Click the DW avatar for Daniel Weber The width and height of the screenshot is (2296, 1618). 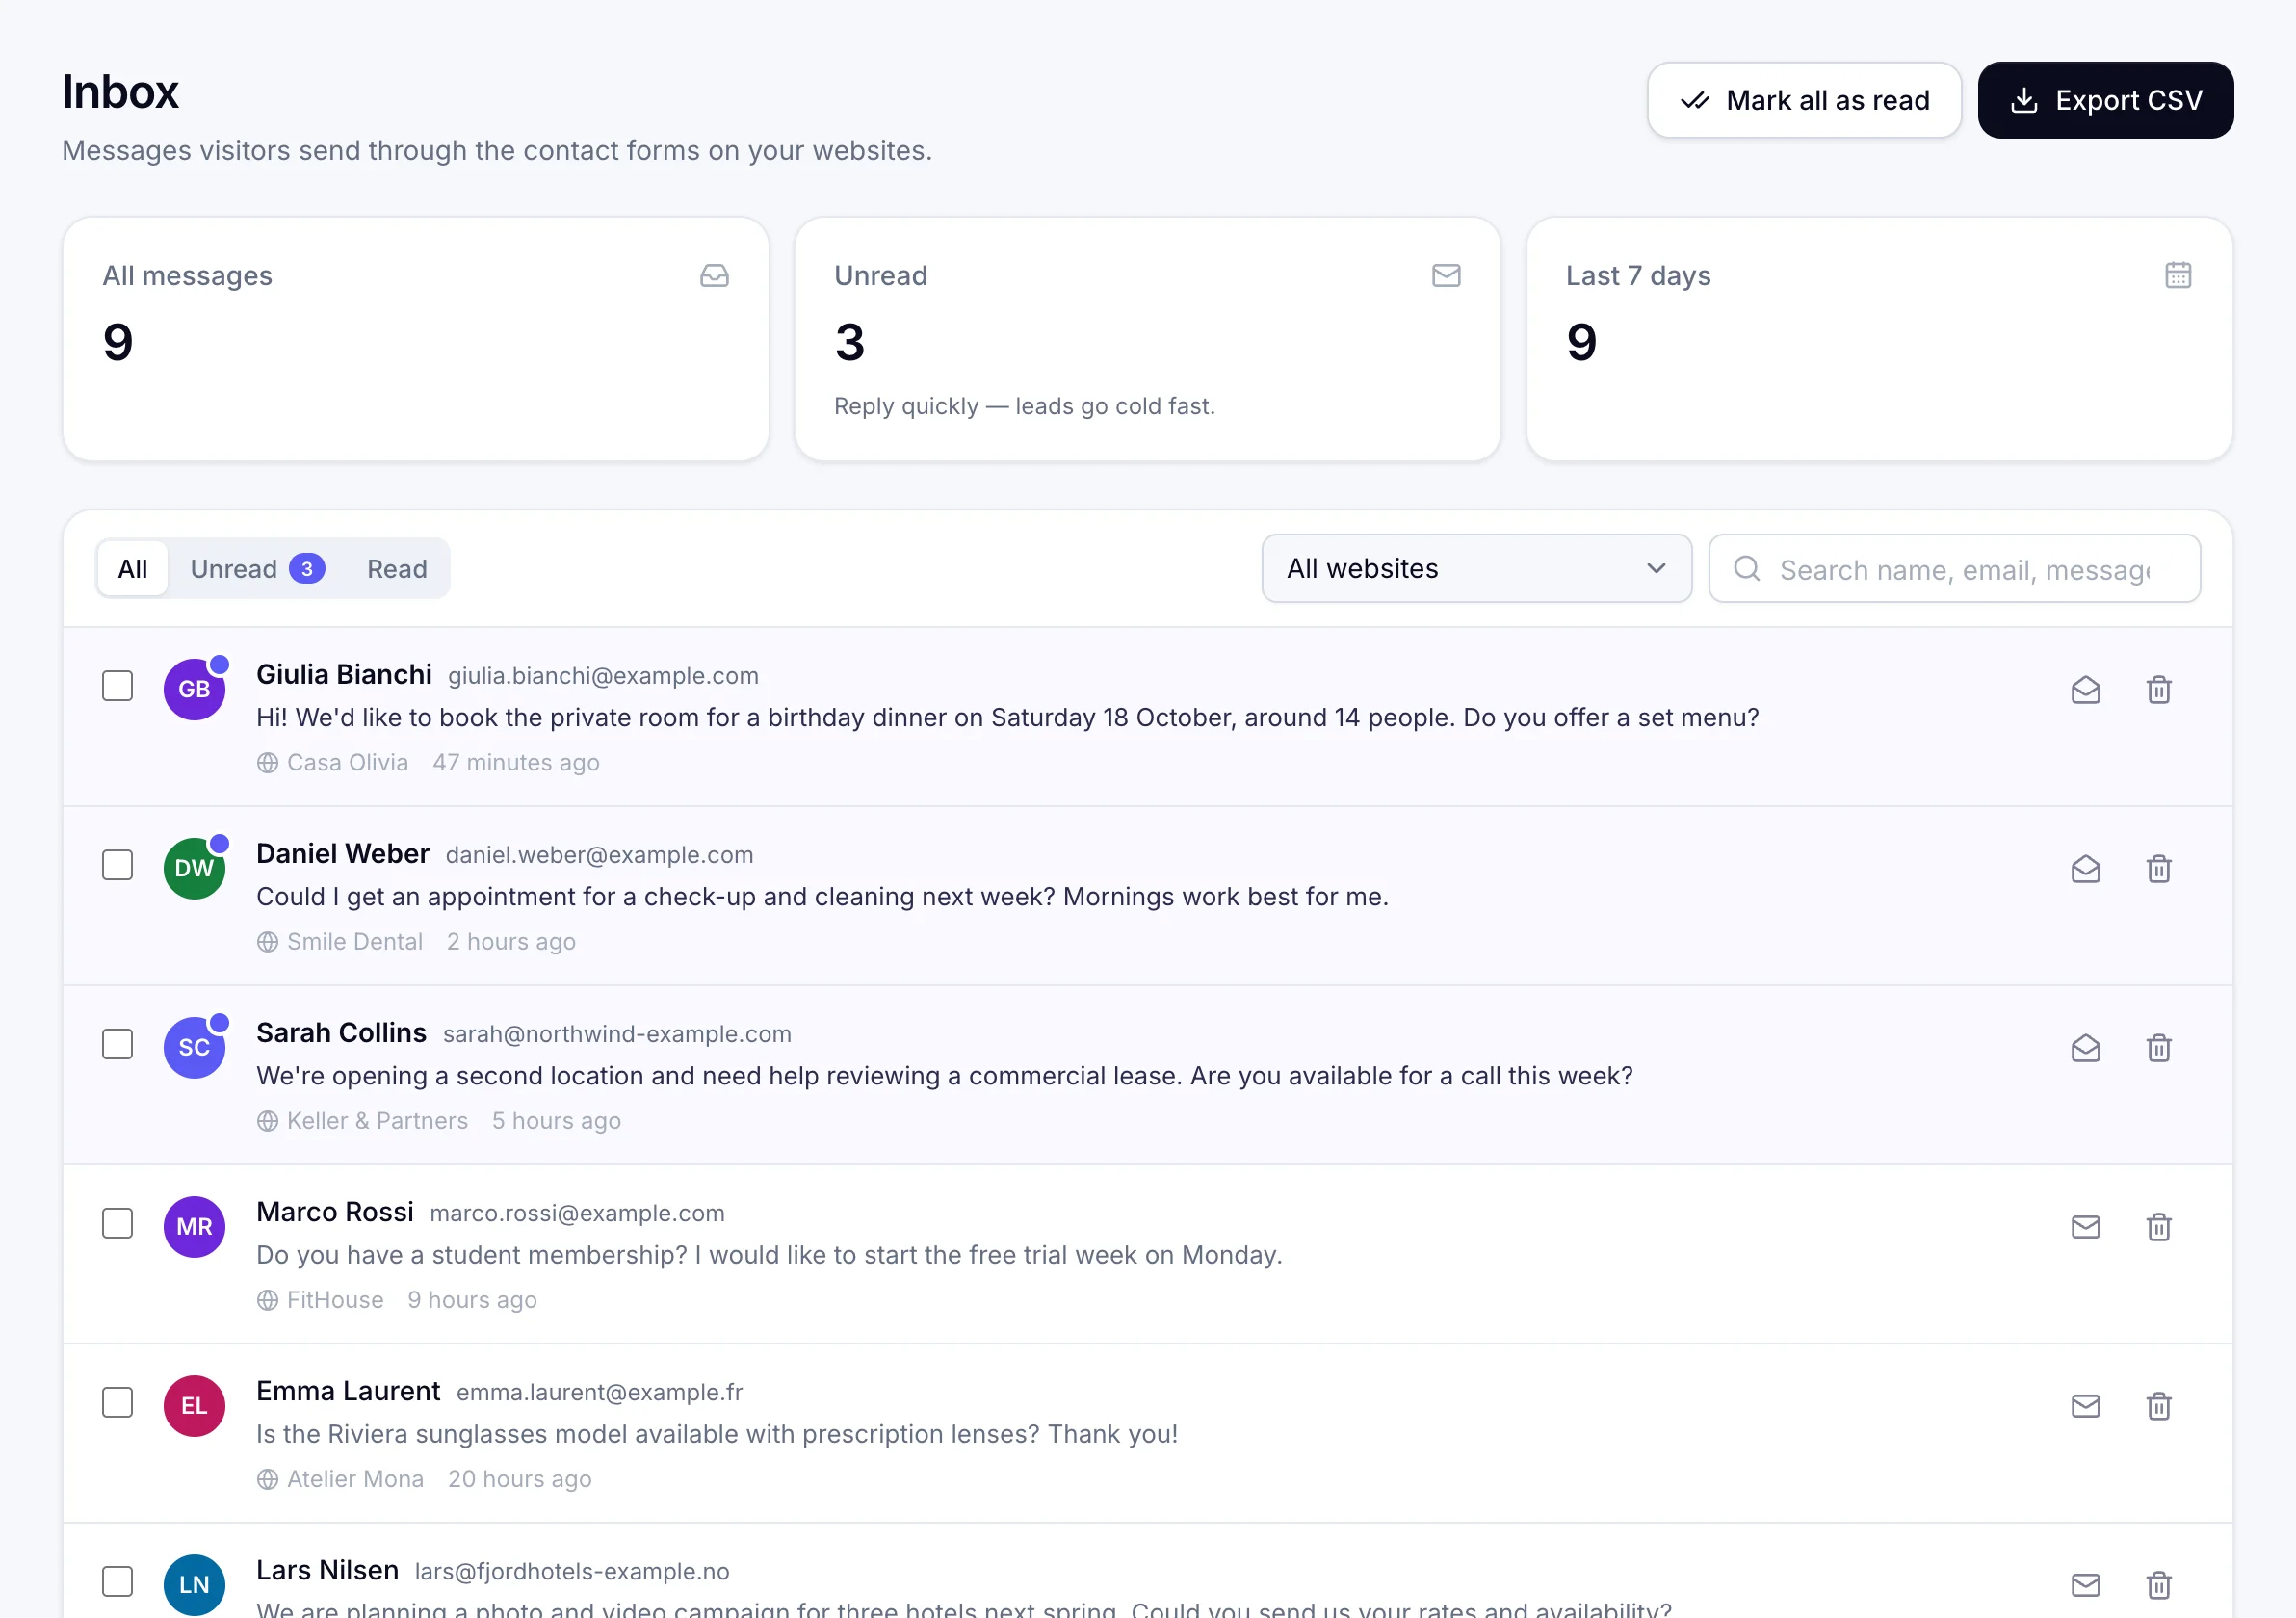coord(194,868)
